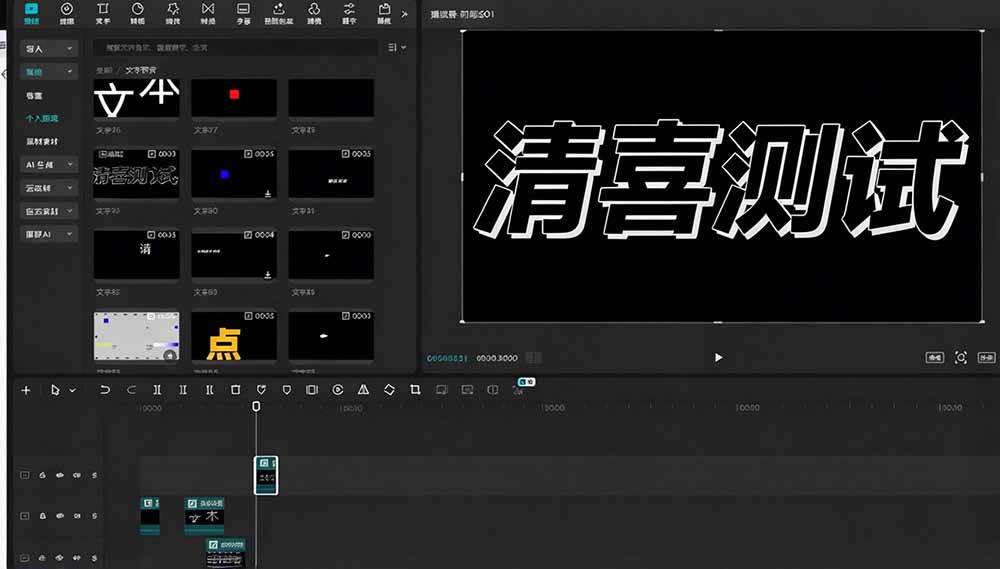1000x569 pixels.
Task: Play the preview in the player
Action: [719, 357]
